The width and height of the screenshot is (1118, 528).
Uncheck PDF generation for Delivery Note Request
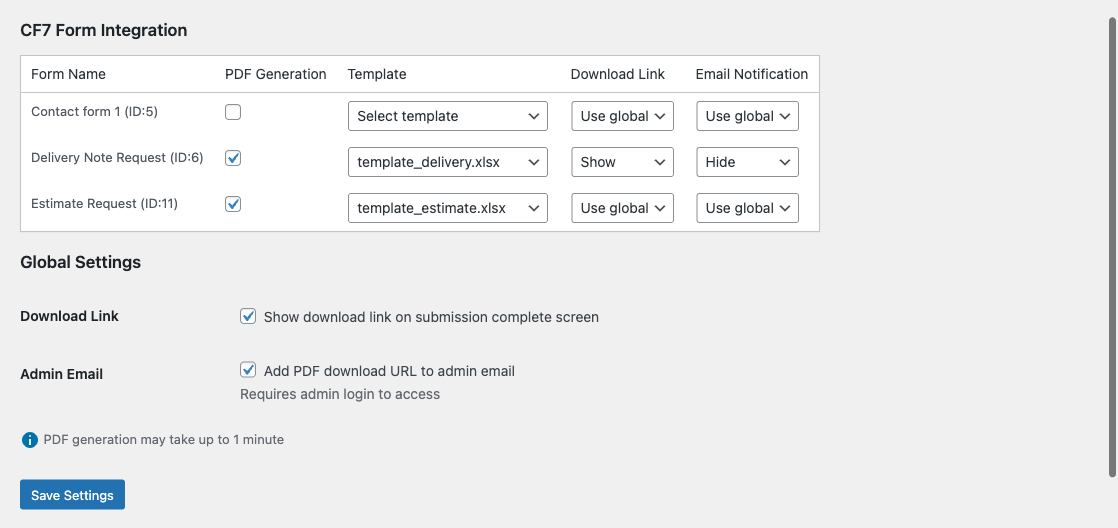pyautogui.click(x=233, y=158)
